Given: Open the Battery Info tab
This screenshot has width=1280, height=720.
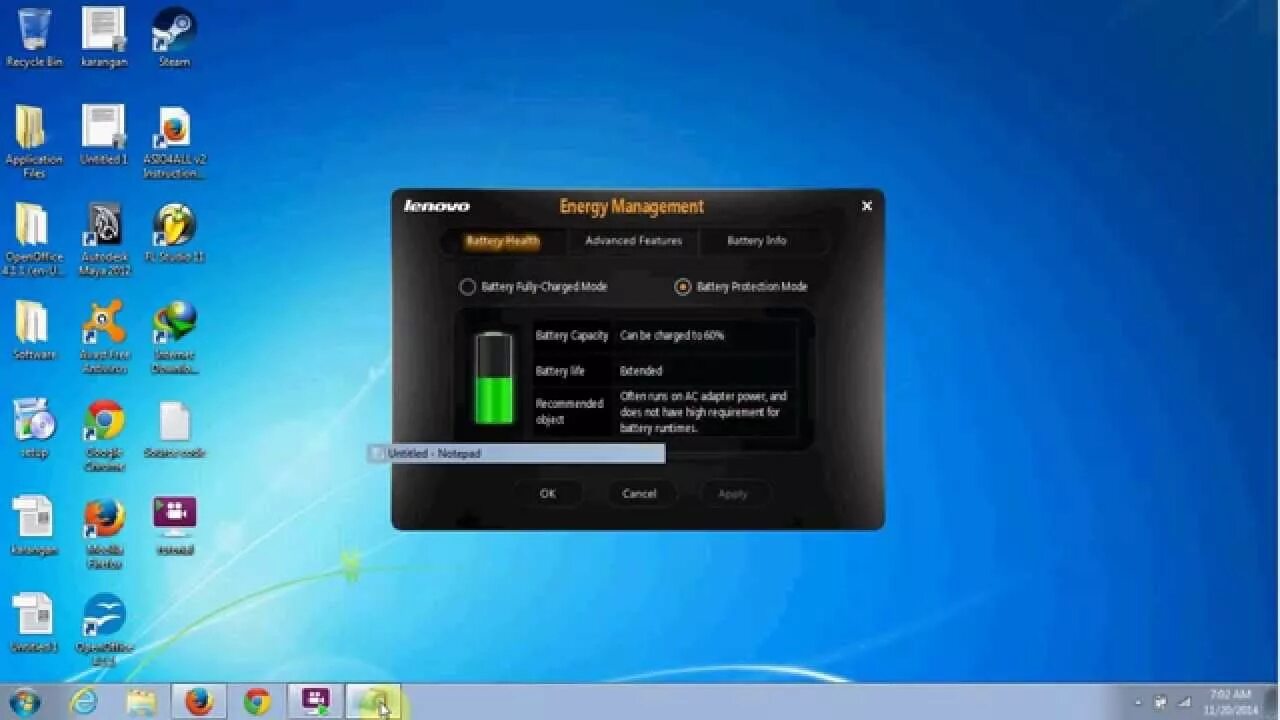Looking at the screenshot, I should 756,241.
